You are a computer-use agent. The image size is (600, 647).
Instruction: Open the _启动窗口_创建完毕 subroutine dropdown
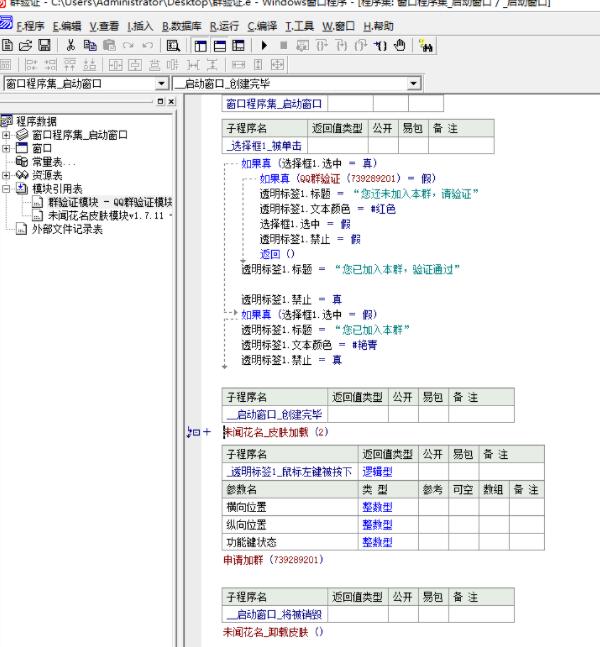(x=413, y=84)
